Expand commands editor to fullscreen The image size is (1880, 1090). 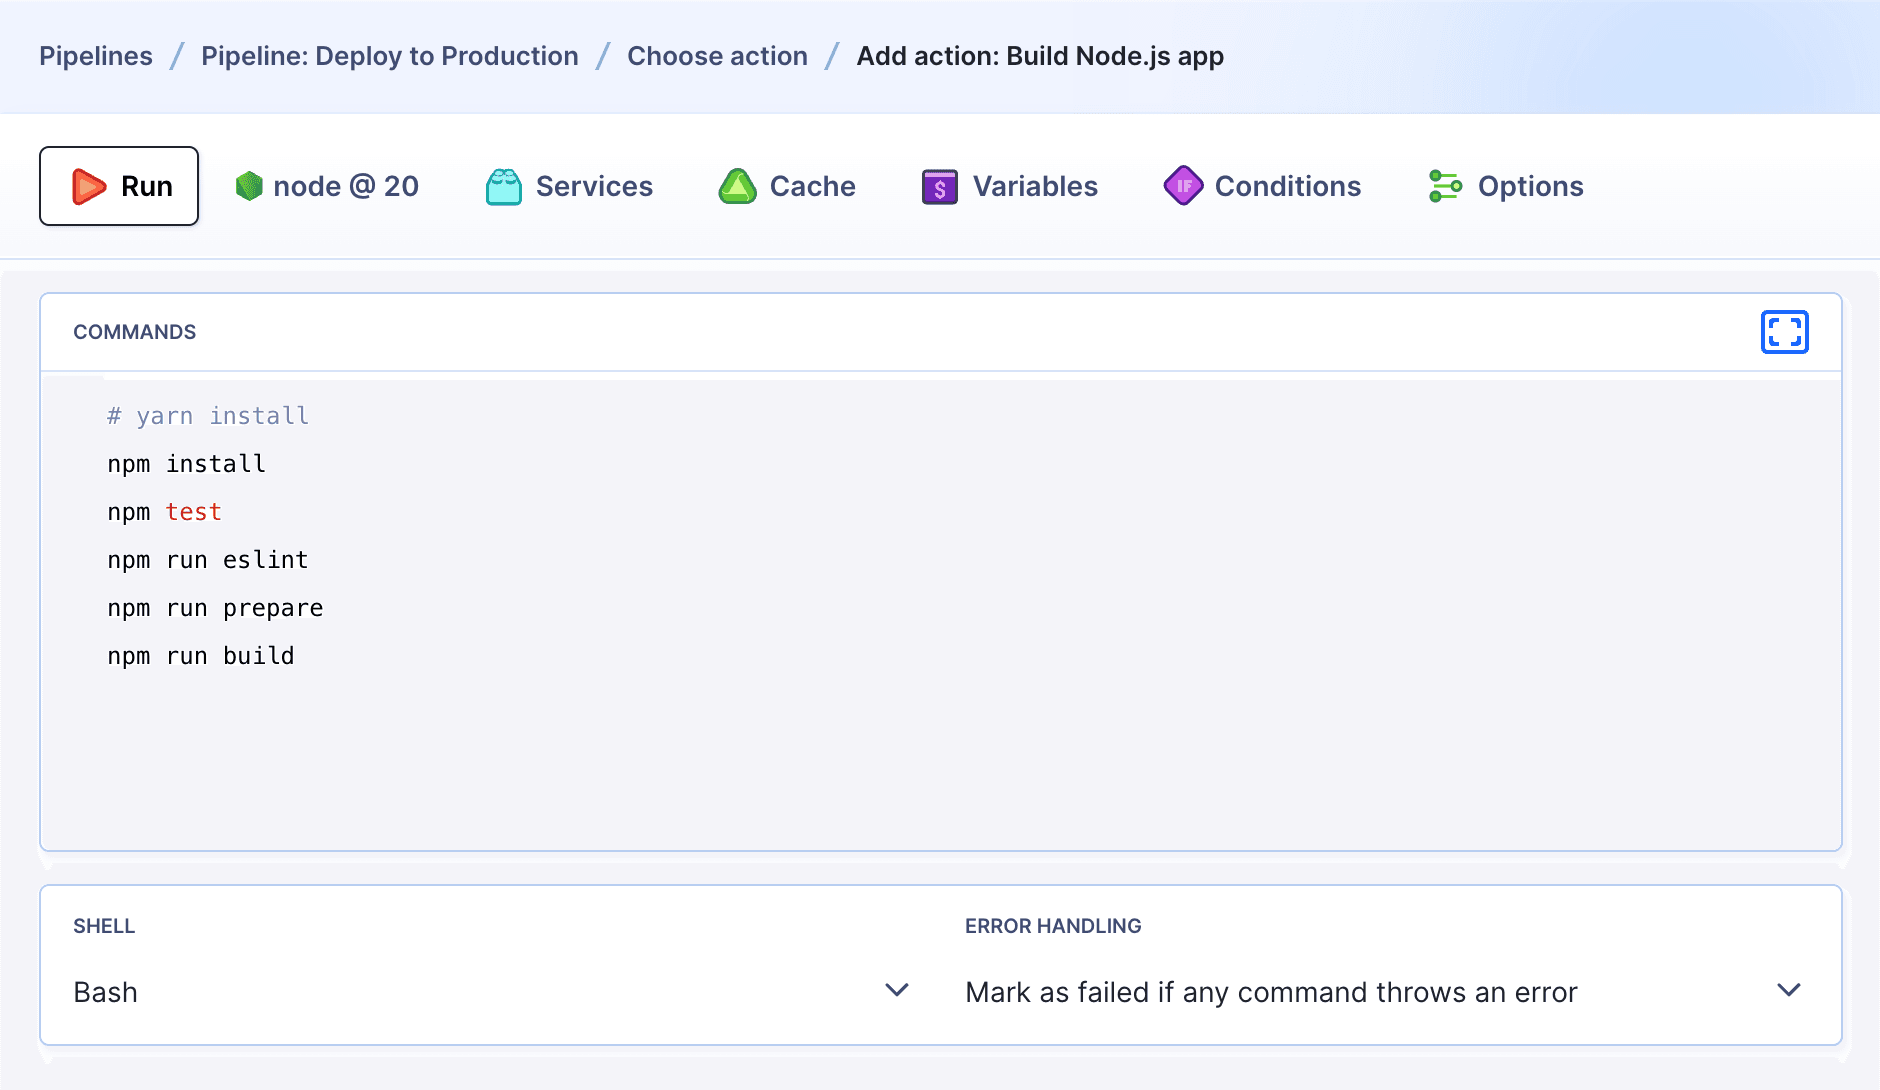tap(1784, 332)
